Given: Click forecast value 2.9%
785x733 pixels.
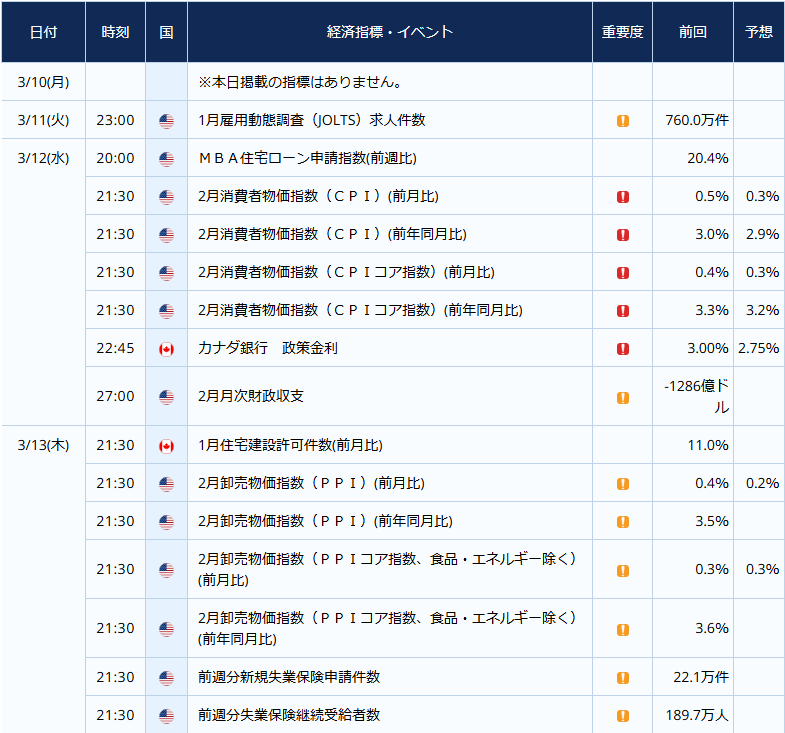Looking at the screenshot, I should pyautogui.click(x=762, y=234).
